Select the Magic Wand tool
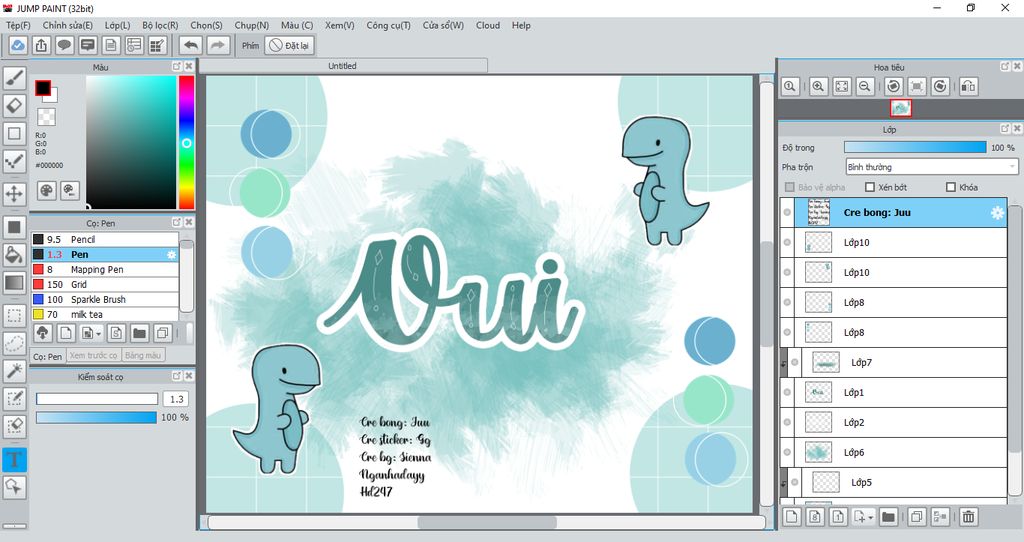Image resolution: width=1024 pixels, height=542 pixels. (x=14, y=371)
